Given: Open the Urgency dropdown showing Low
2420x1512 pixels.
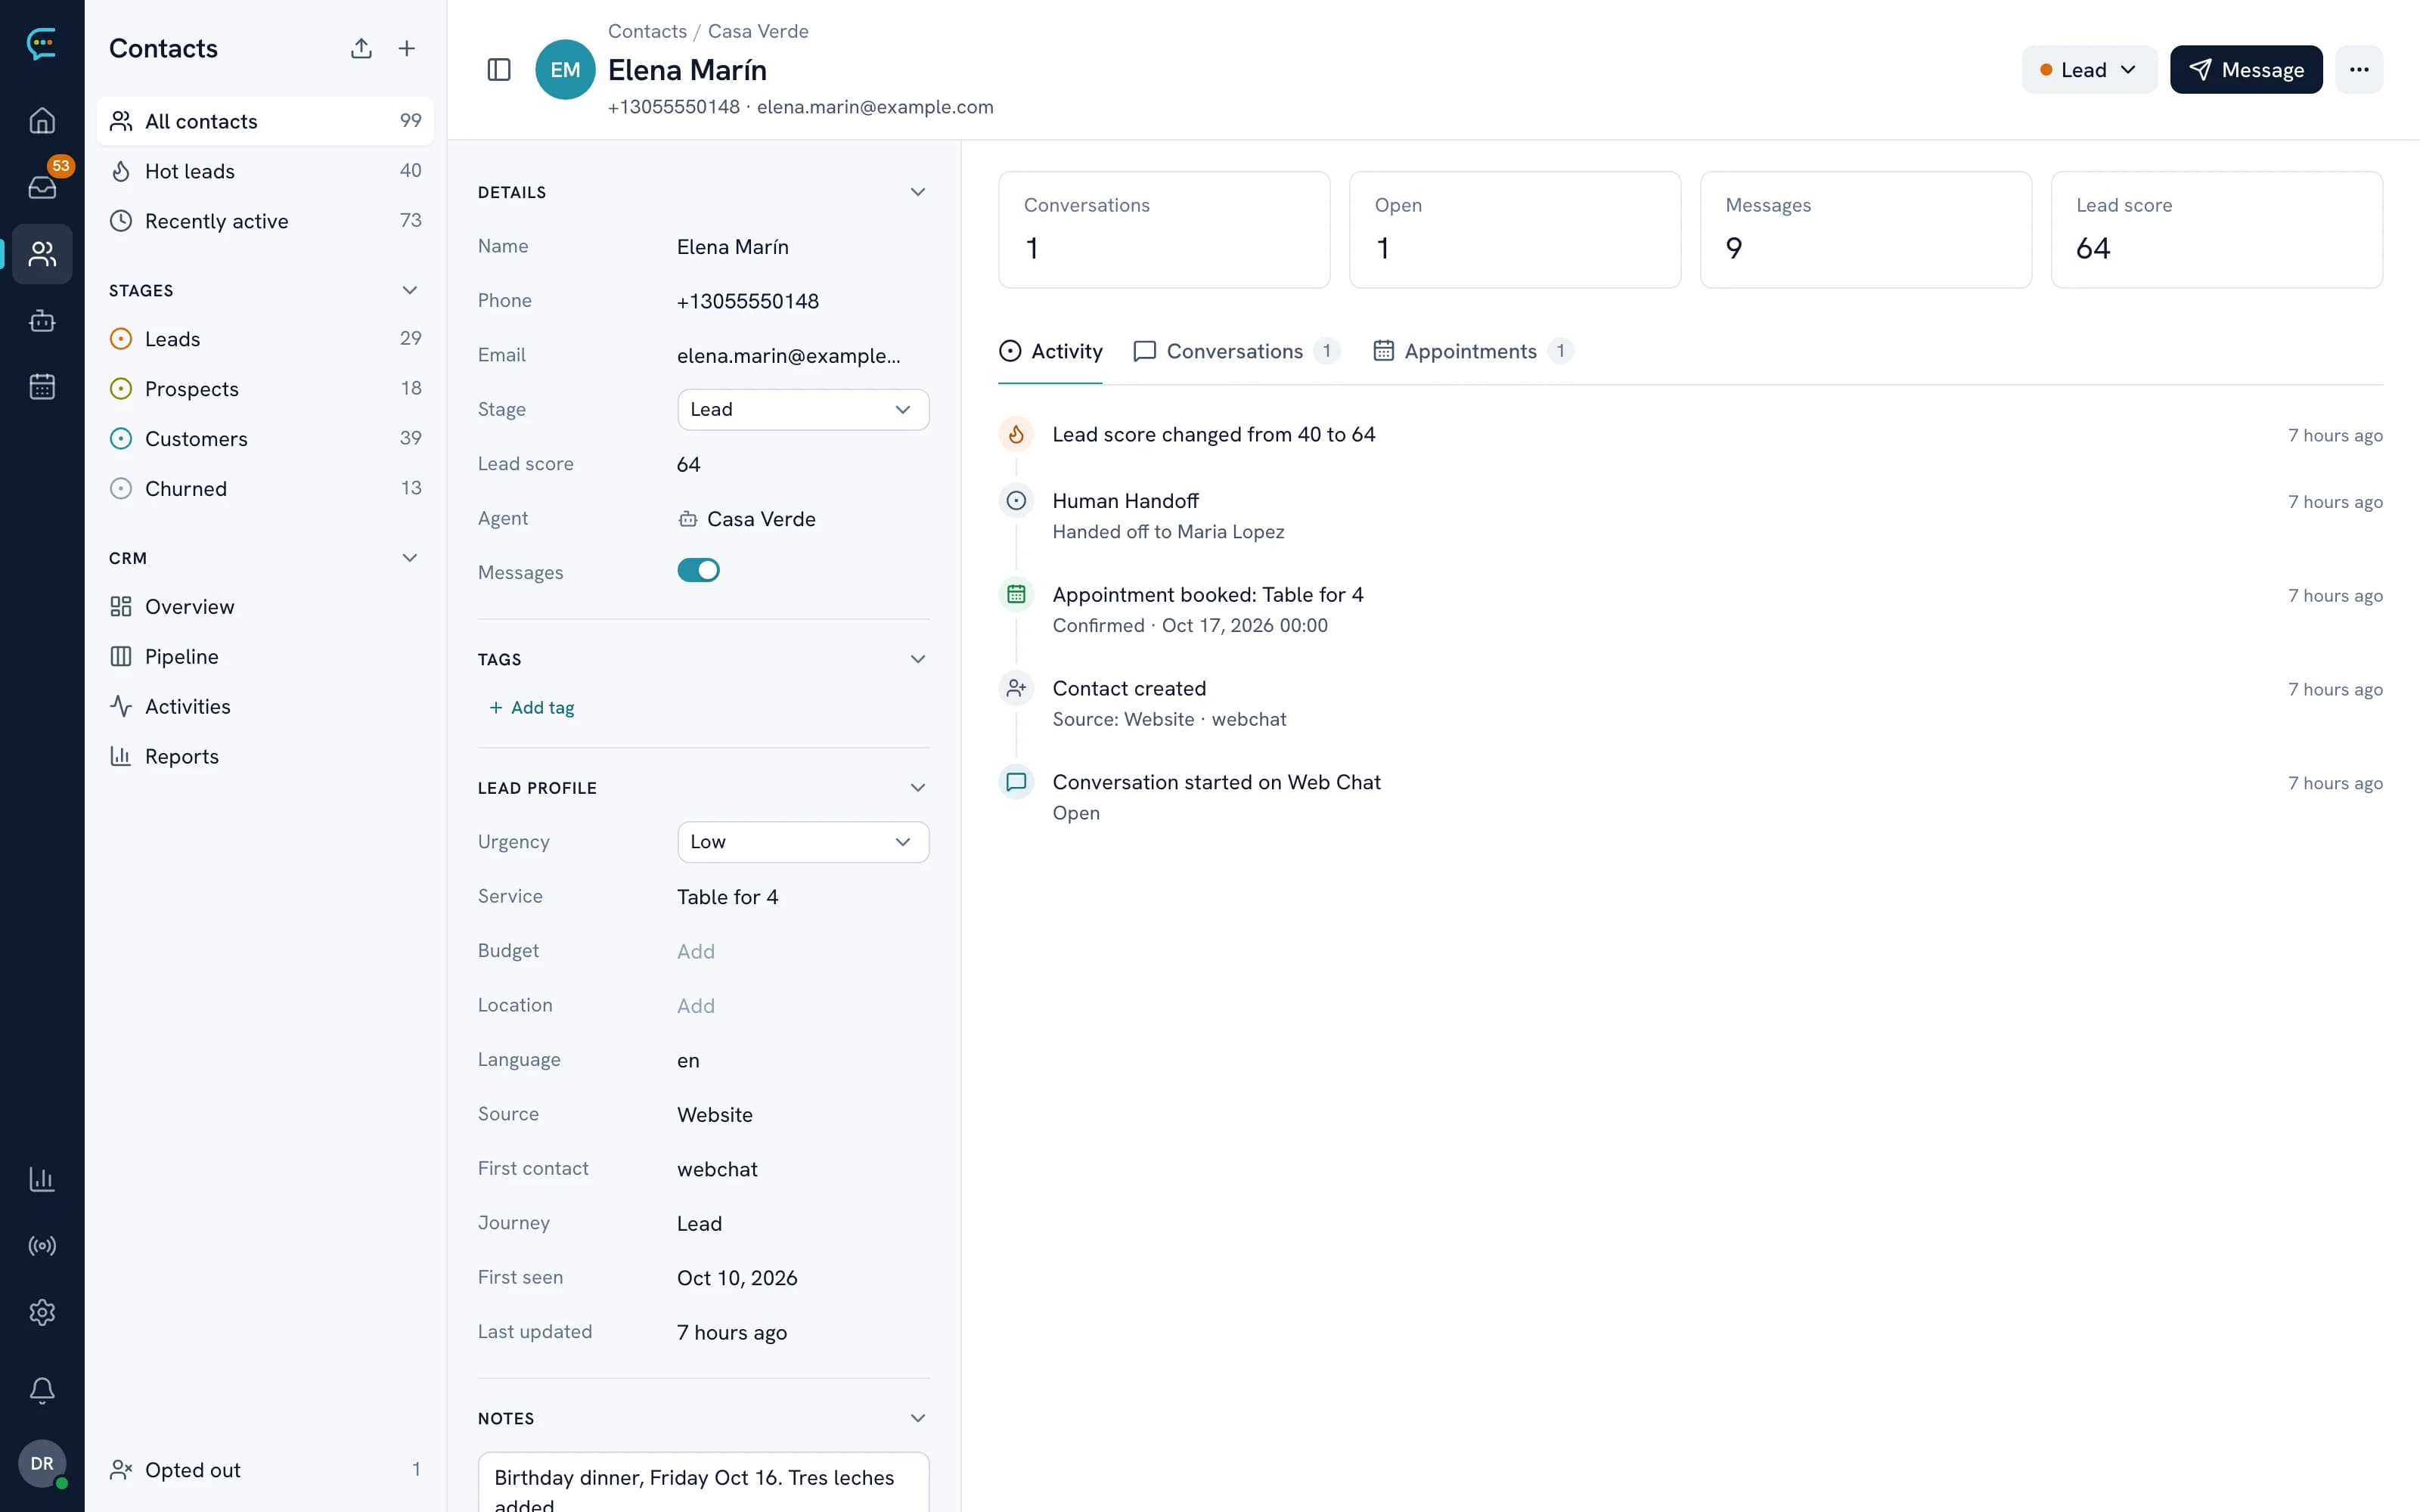Looking at the screenshot, I should [x=803, y=842].
